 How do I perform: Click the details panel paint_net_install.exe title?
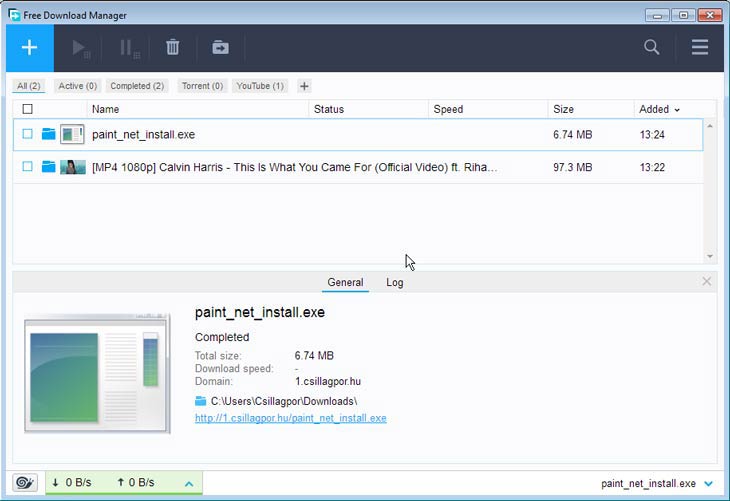pos(260,312)
